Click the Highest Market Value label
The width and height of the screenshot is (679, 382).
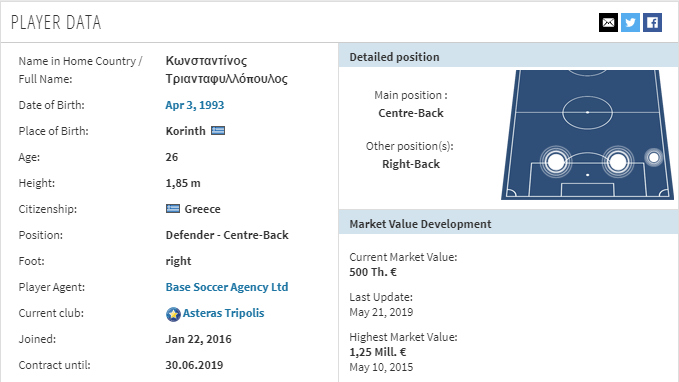pyautogui.click(x=404, y=337)
